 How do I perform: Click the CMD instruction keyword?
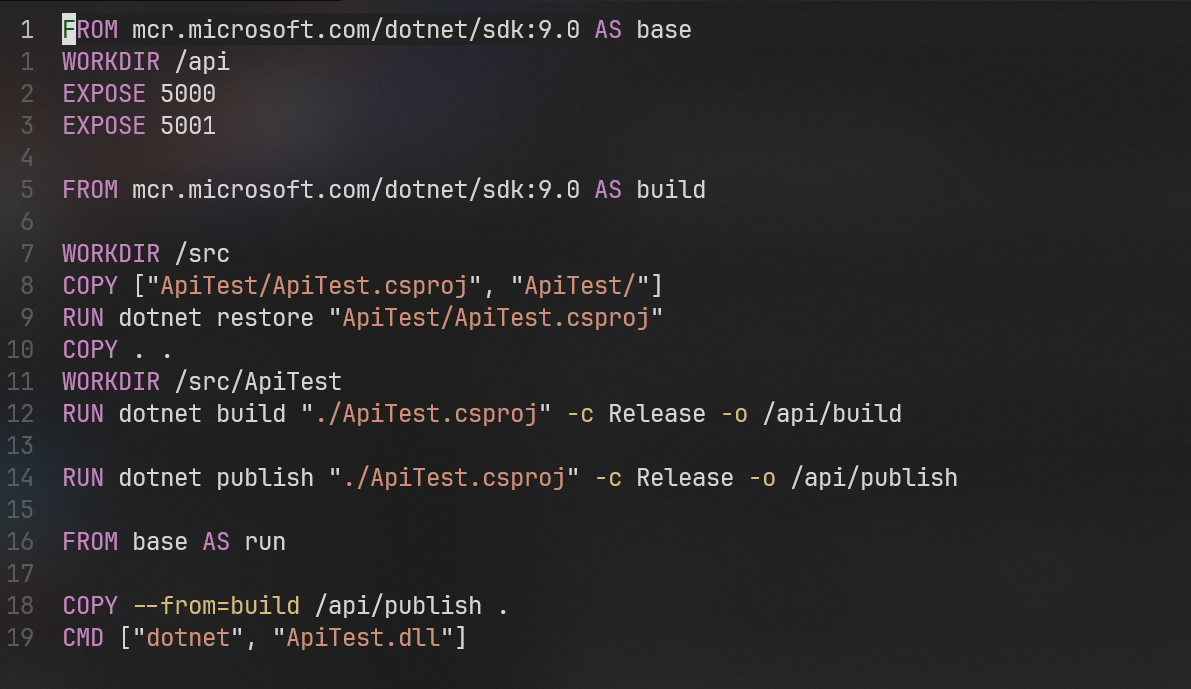pyautogui.click(x=83, y=638)
